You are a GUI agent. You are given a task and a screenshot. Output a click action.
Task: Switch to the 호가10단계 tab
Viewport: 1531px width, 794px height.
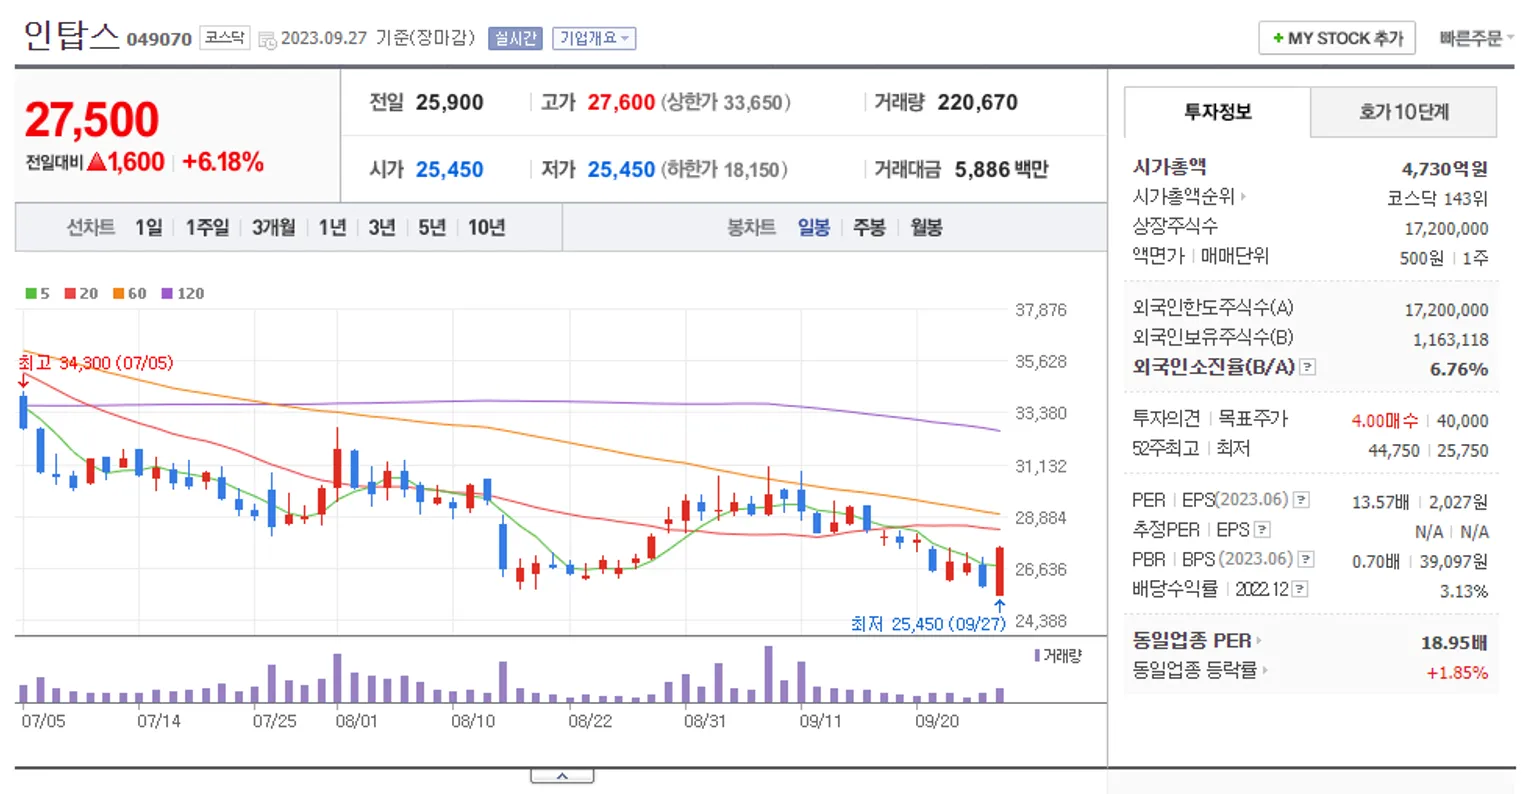[x=1403, y=111]
